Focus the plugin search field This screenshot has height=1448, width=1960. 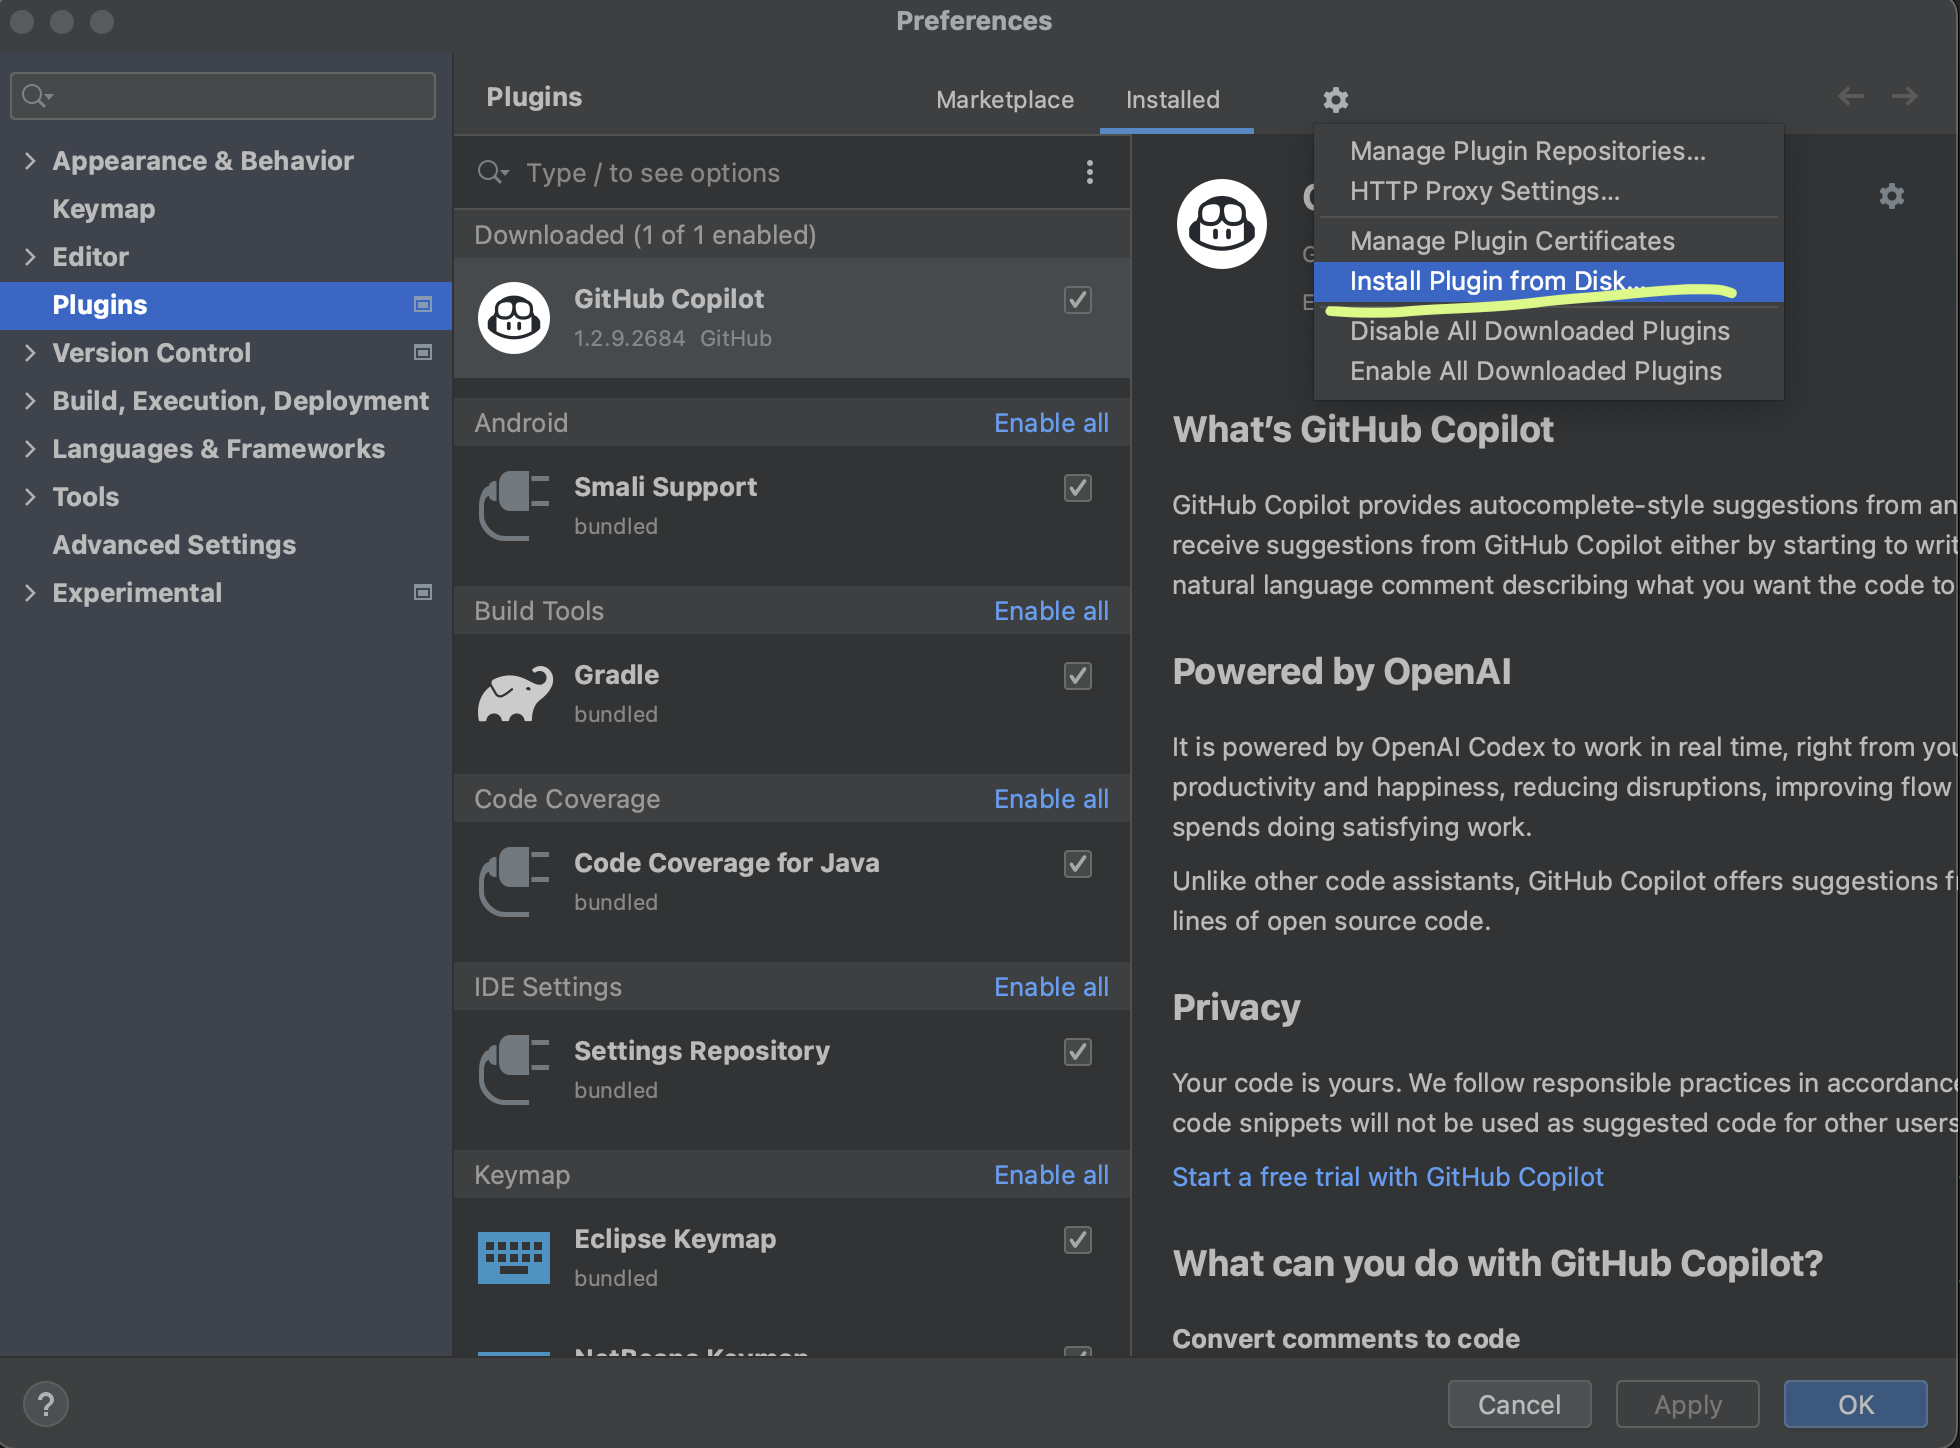point(790,173)
